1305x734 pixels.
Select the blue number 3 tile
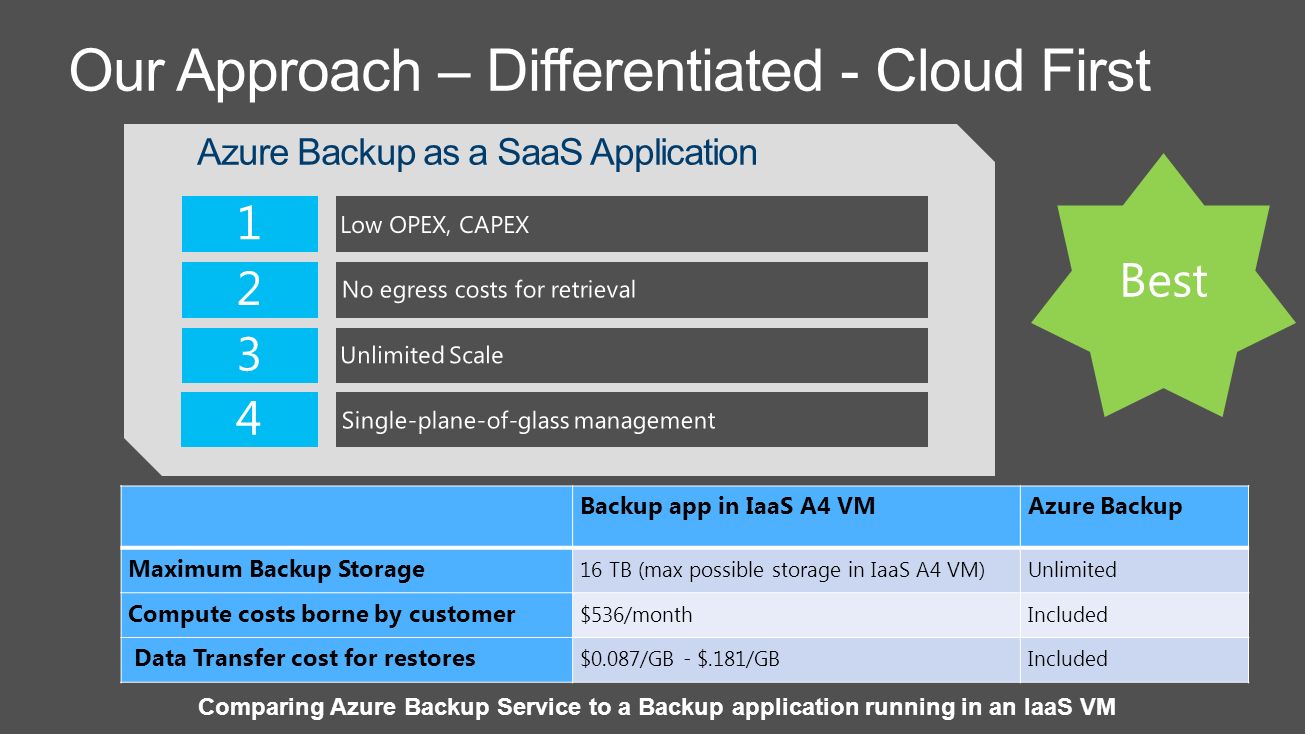point(250,355)
